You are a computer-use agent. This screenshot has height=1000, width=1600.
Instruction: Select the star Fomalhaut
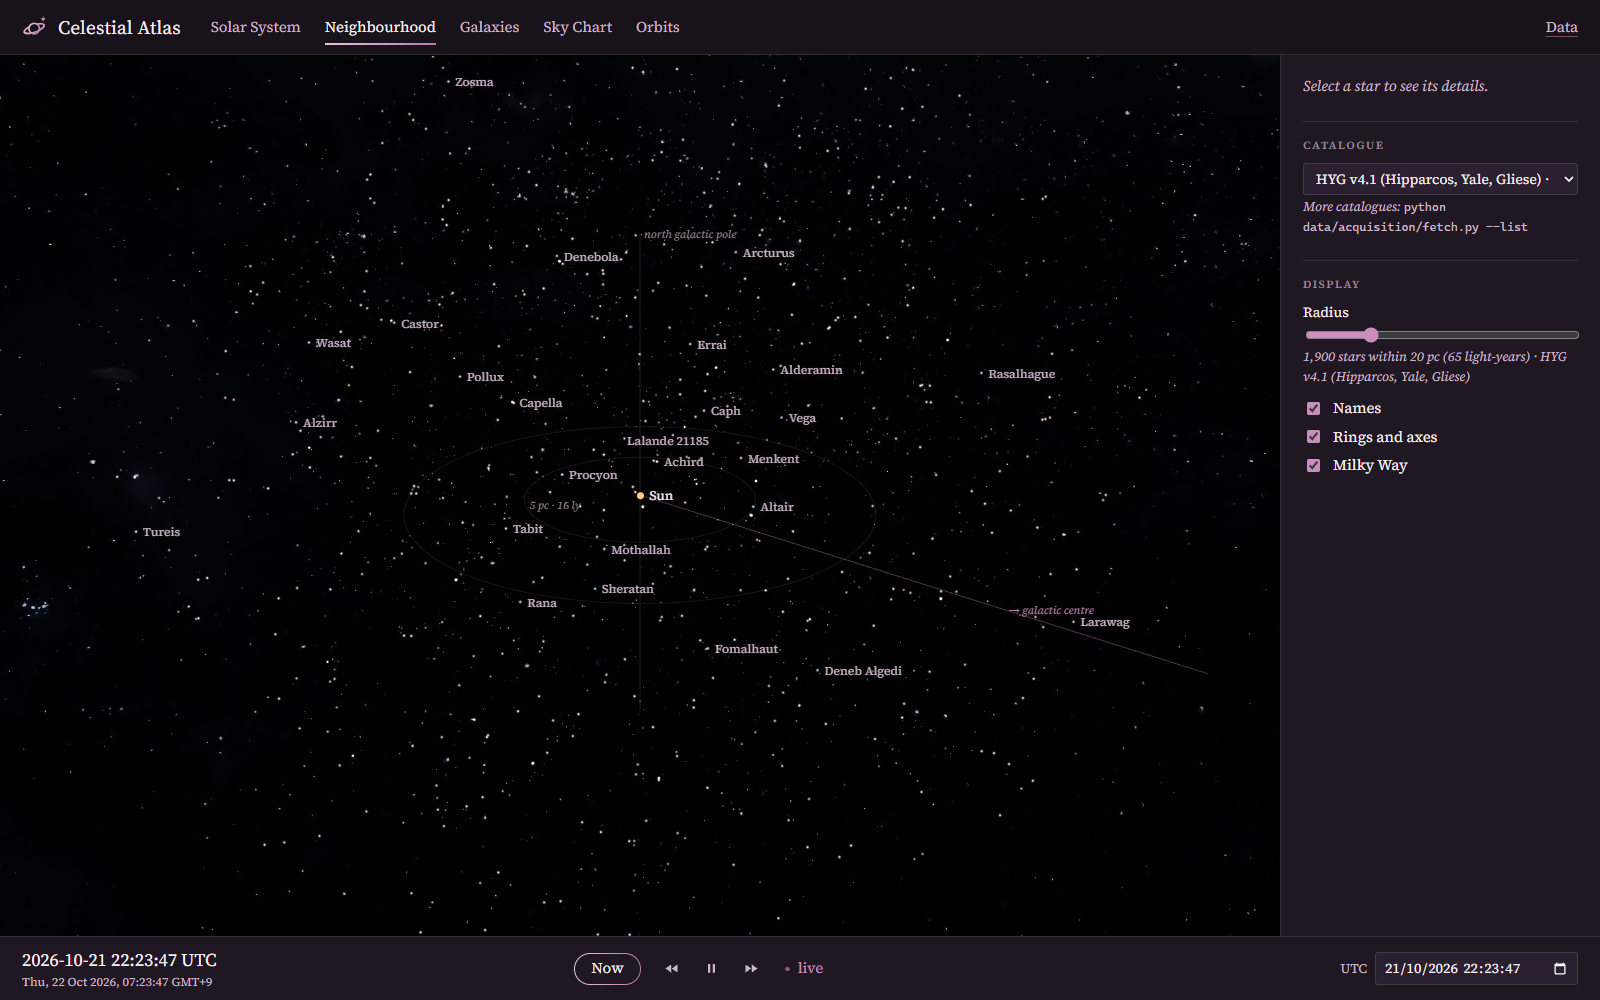746,649
